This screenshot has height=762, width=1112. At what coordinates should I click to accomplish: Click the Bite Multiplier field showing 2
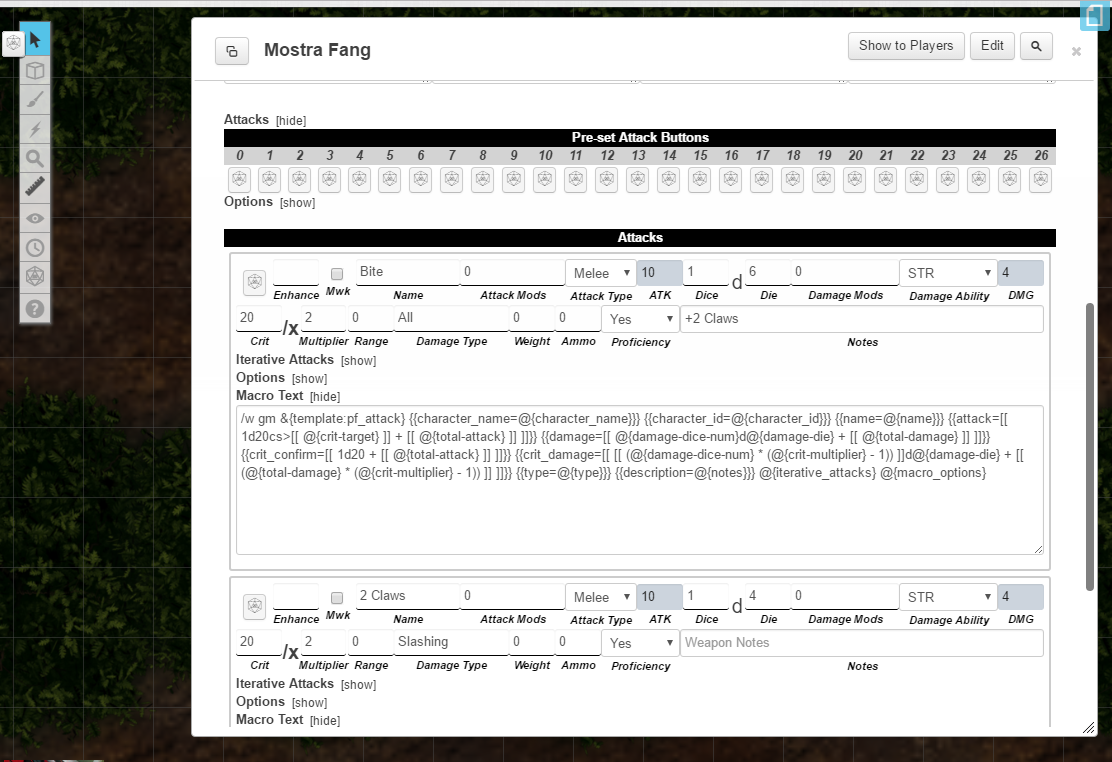coord(323,318)
